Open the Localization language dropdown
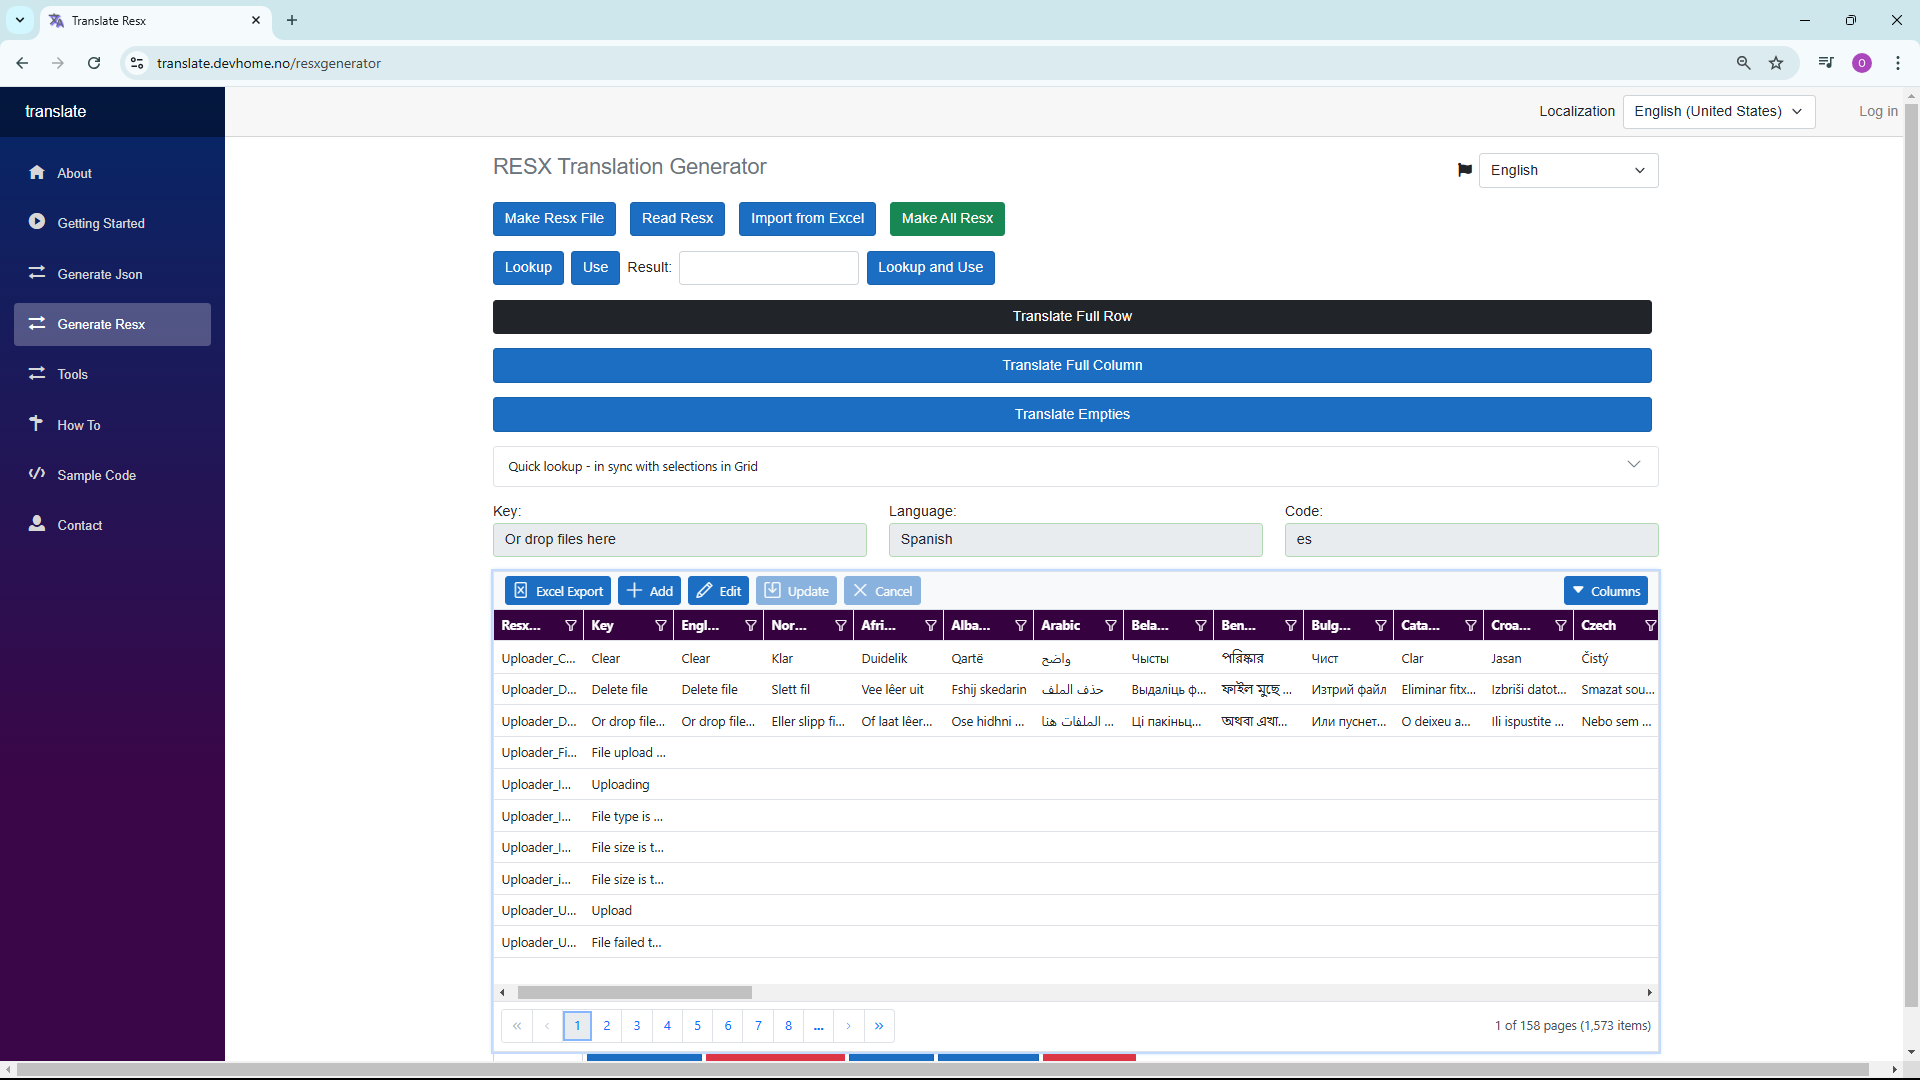Viewport: 1920px width, 1080px height. (1718, 111)
